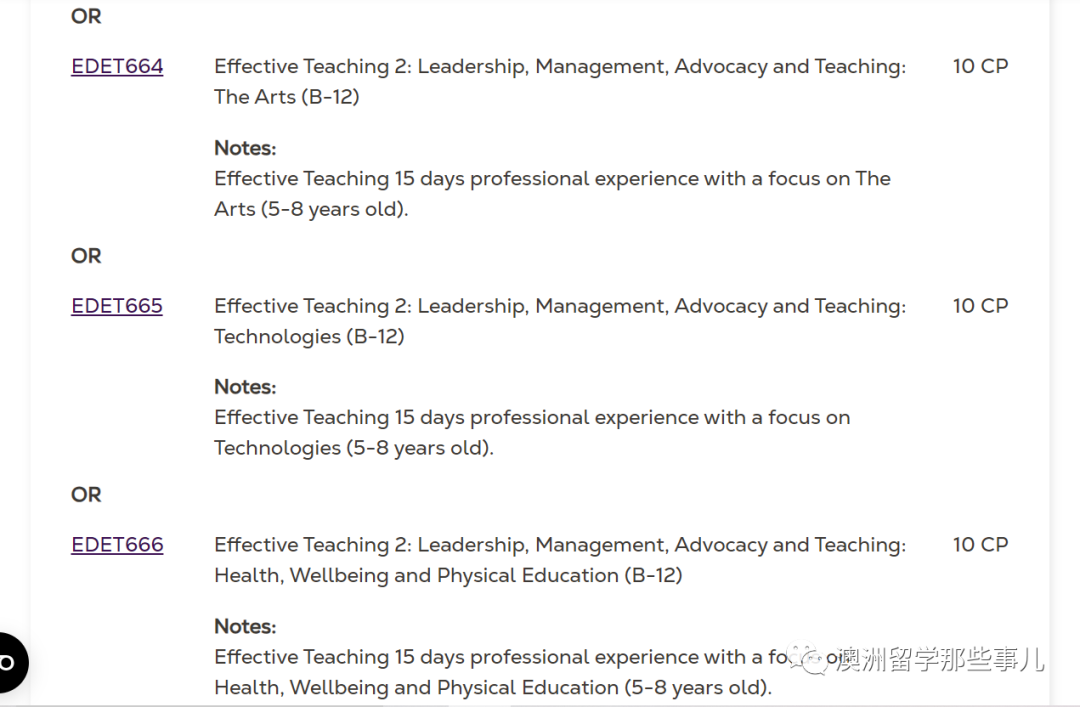1080x707 pixels.
Task: Click the OR separator above EDET666
Action: (86, 495)
